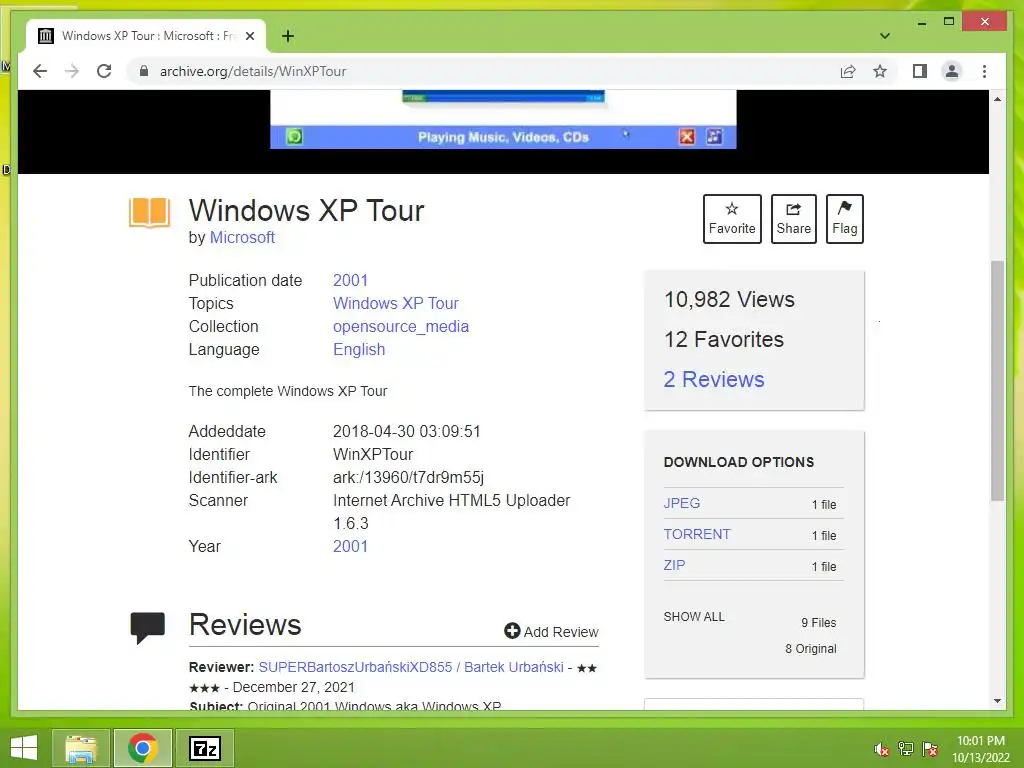Click the 9 Files text
Image resolution: width=1024 pixels, height=768 pixels.
818,623
